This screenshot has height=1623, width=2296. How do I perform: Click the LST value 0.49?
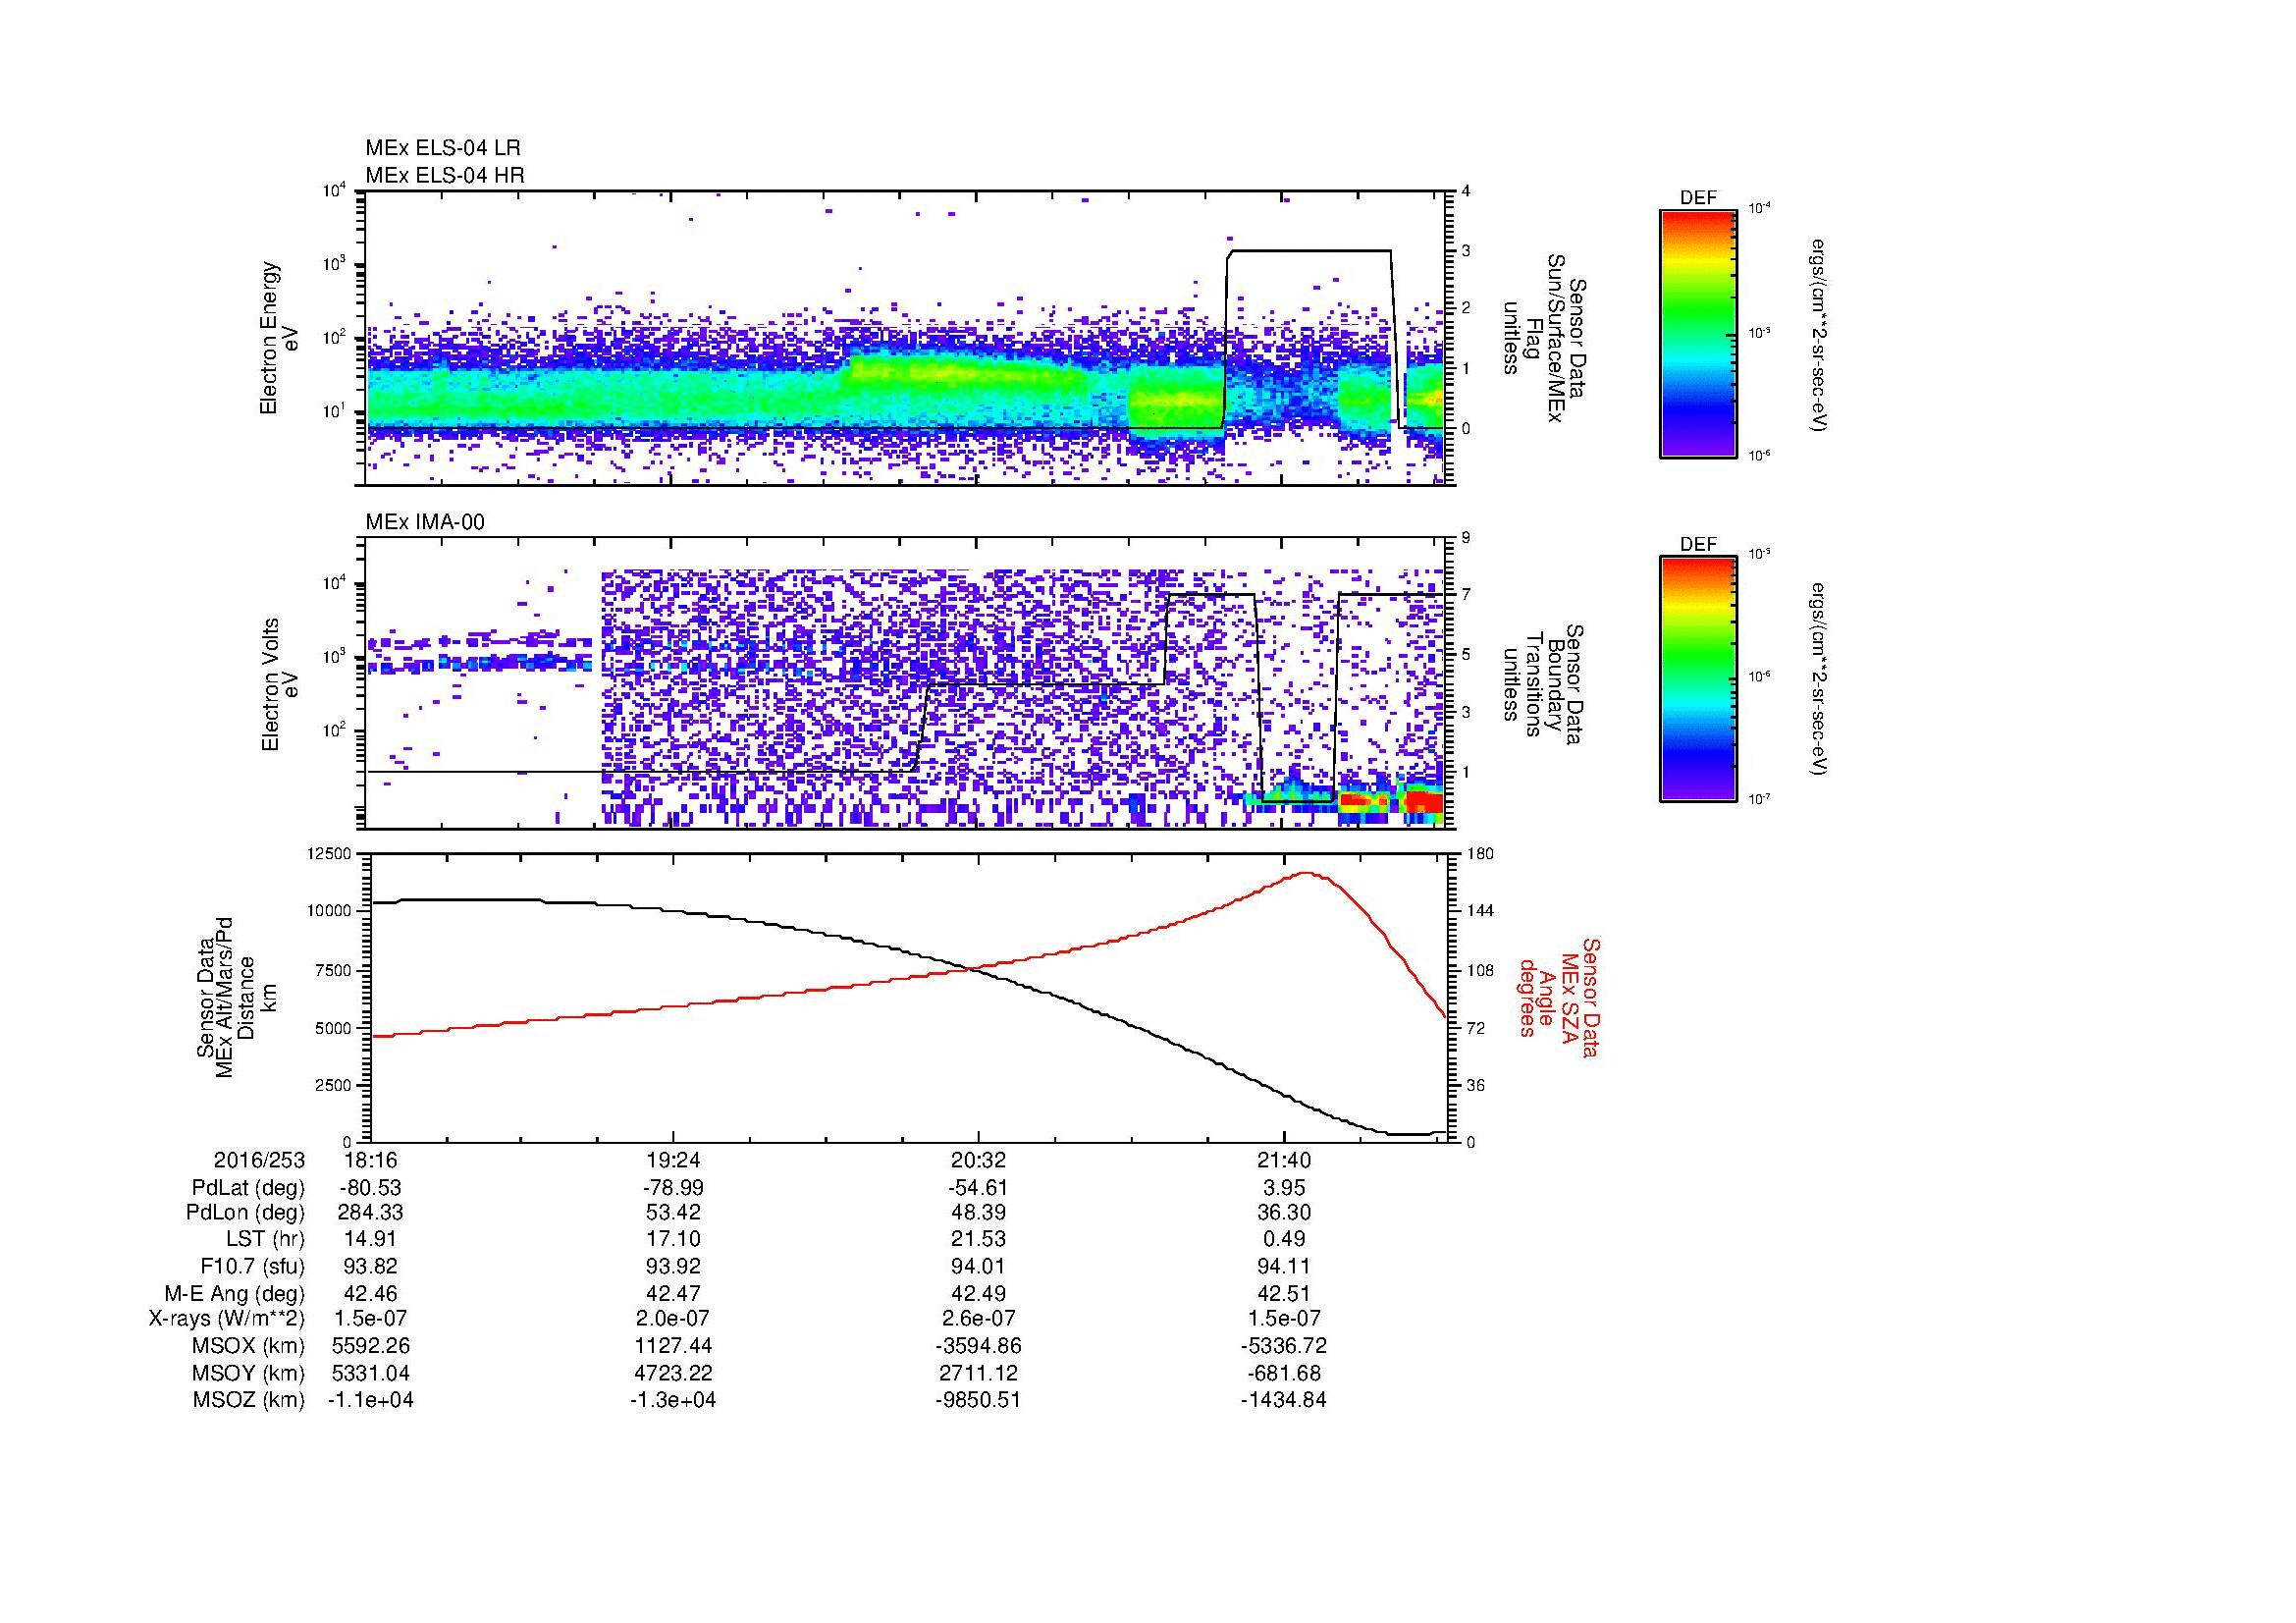point(1284,1240)
